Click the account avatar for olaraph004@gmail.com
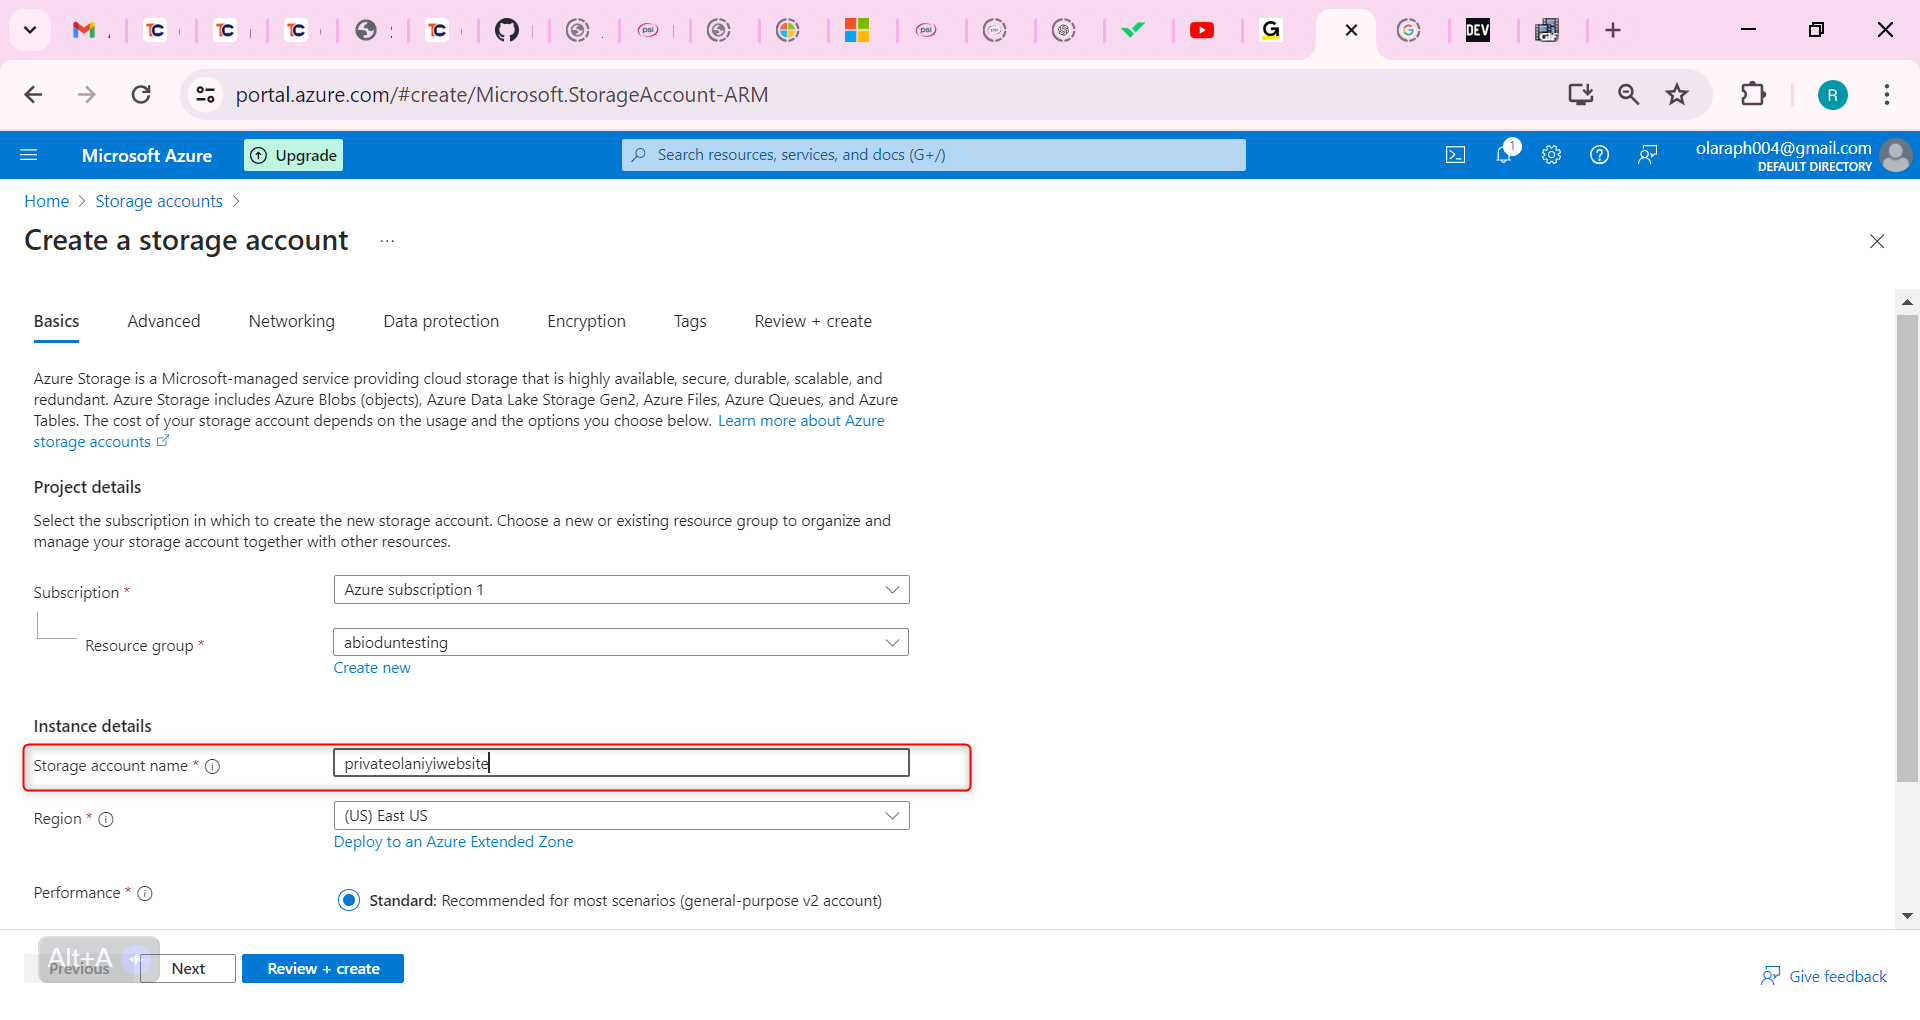The width and height of the screenshot is (1920, 1020). 1896,155
